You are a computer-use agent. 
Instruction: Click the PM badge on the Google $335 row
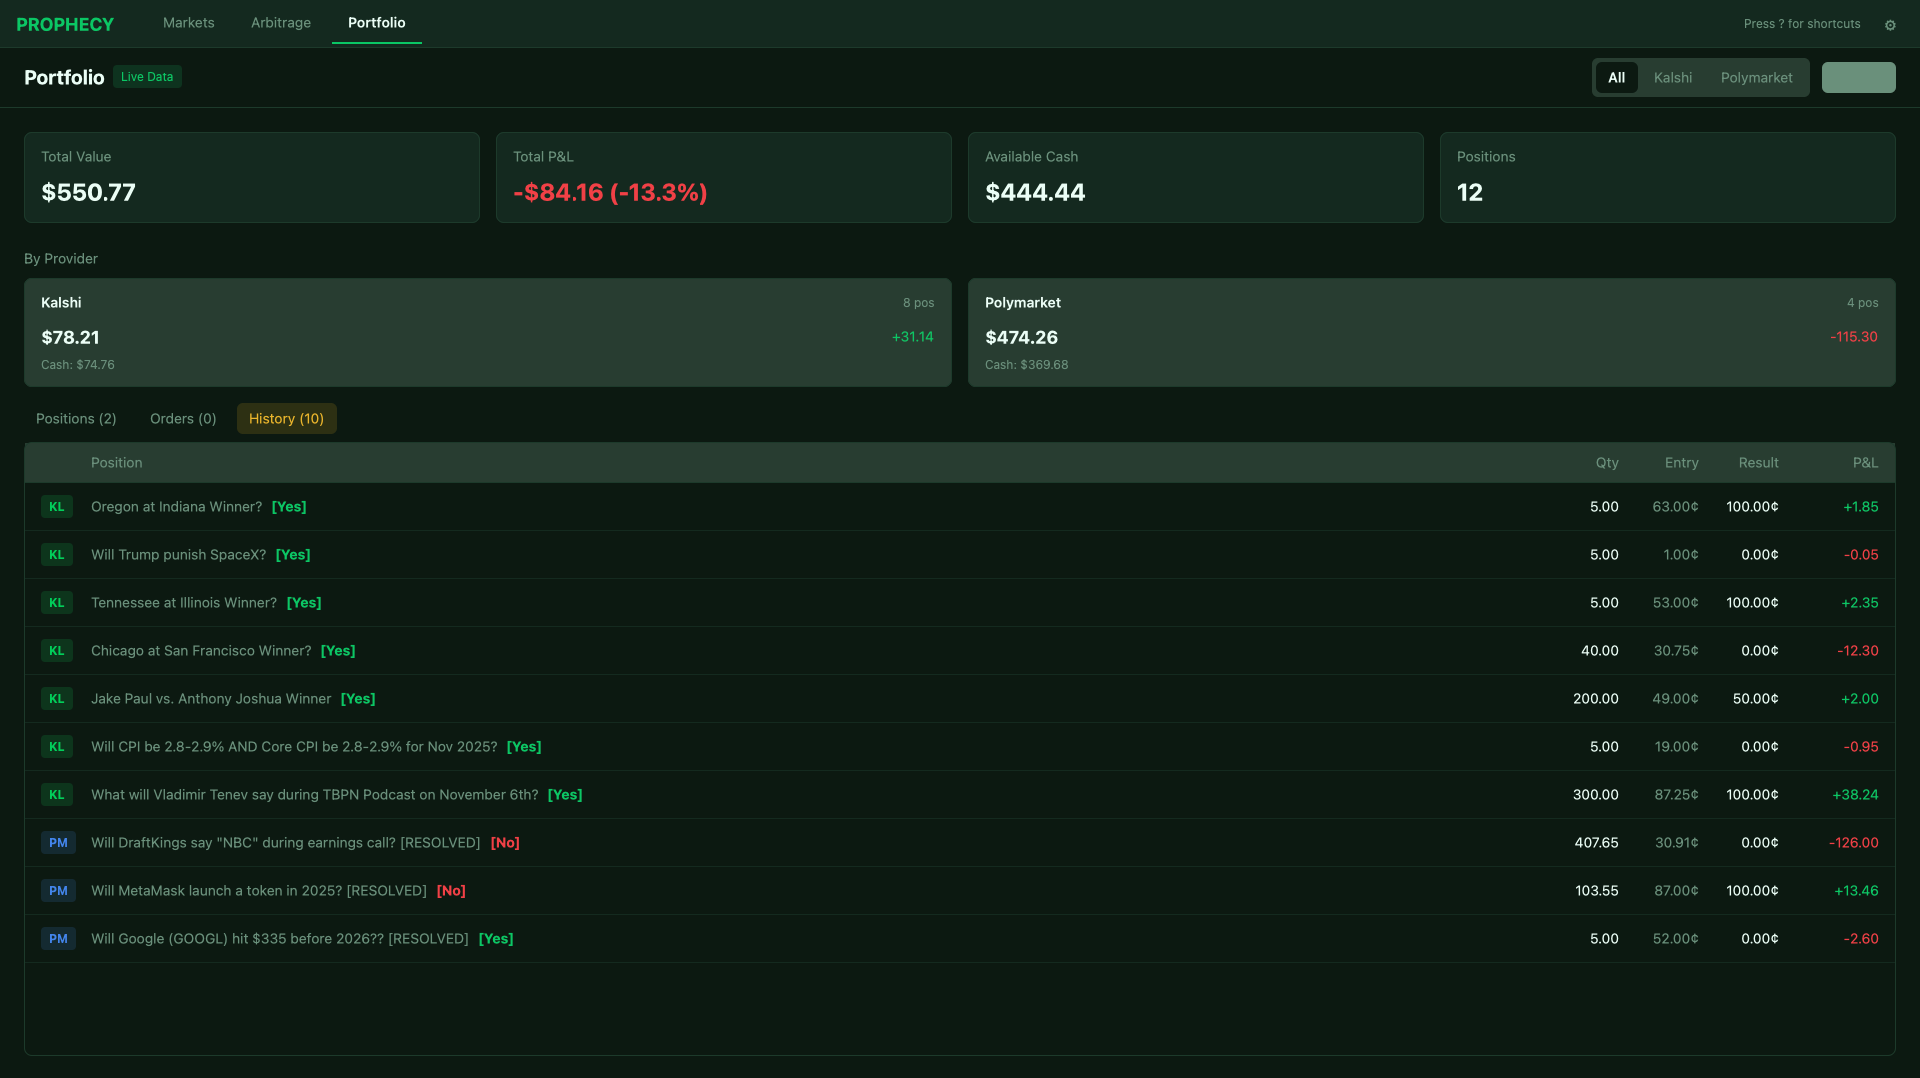(x=58, y=938)
